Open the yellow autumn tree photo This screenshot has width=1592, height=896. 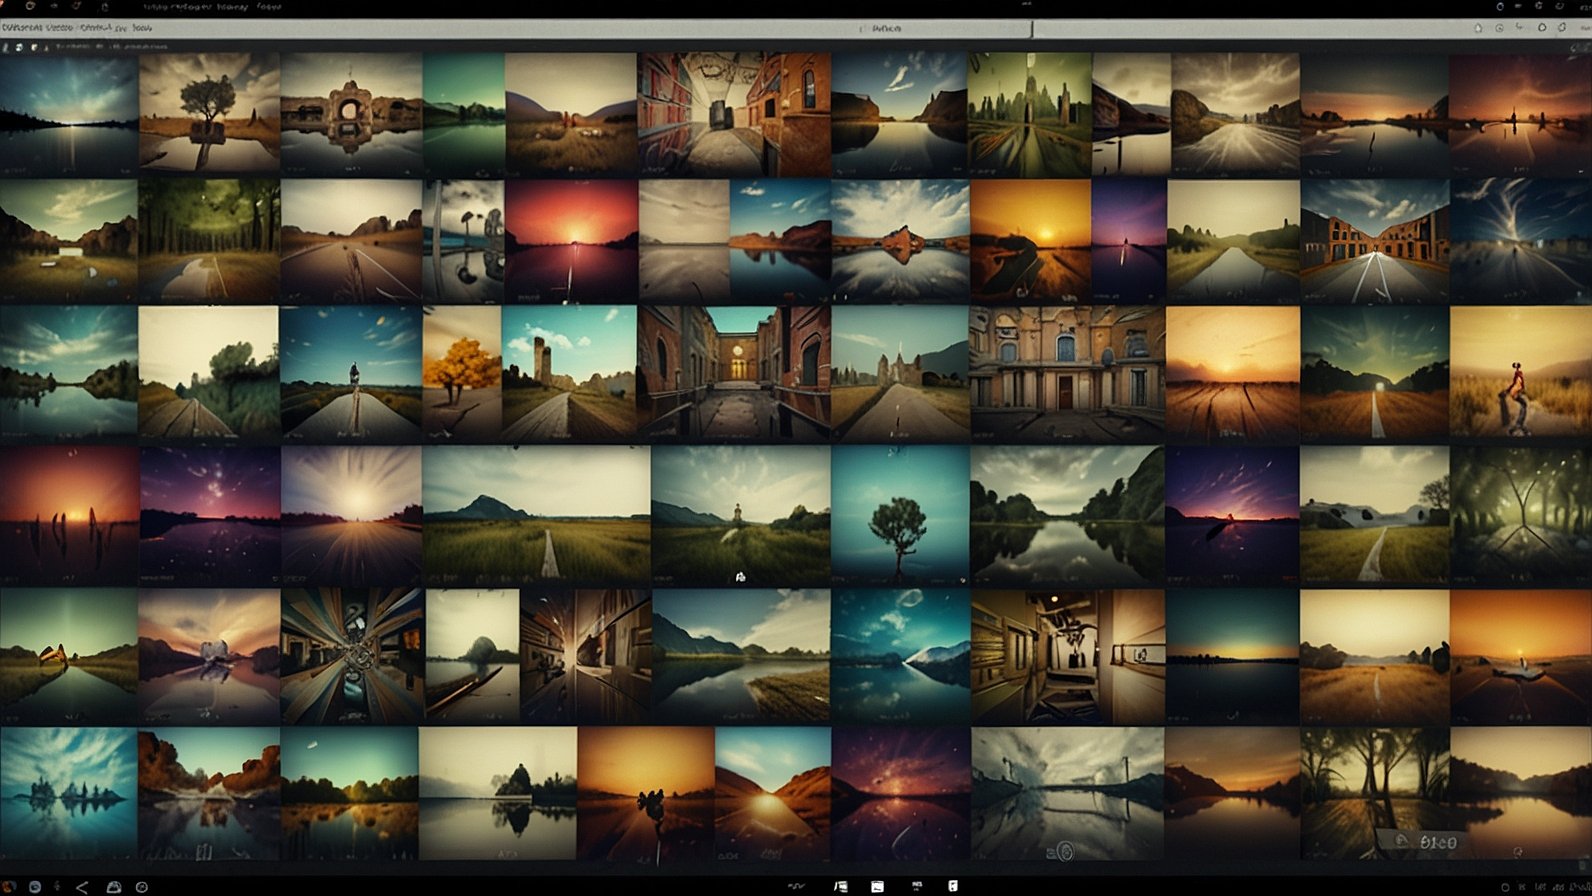[x=461, y=374]
